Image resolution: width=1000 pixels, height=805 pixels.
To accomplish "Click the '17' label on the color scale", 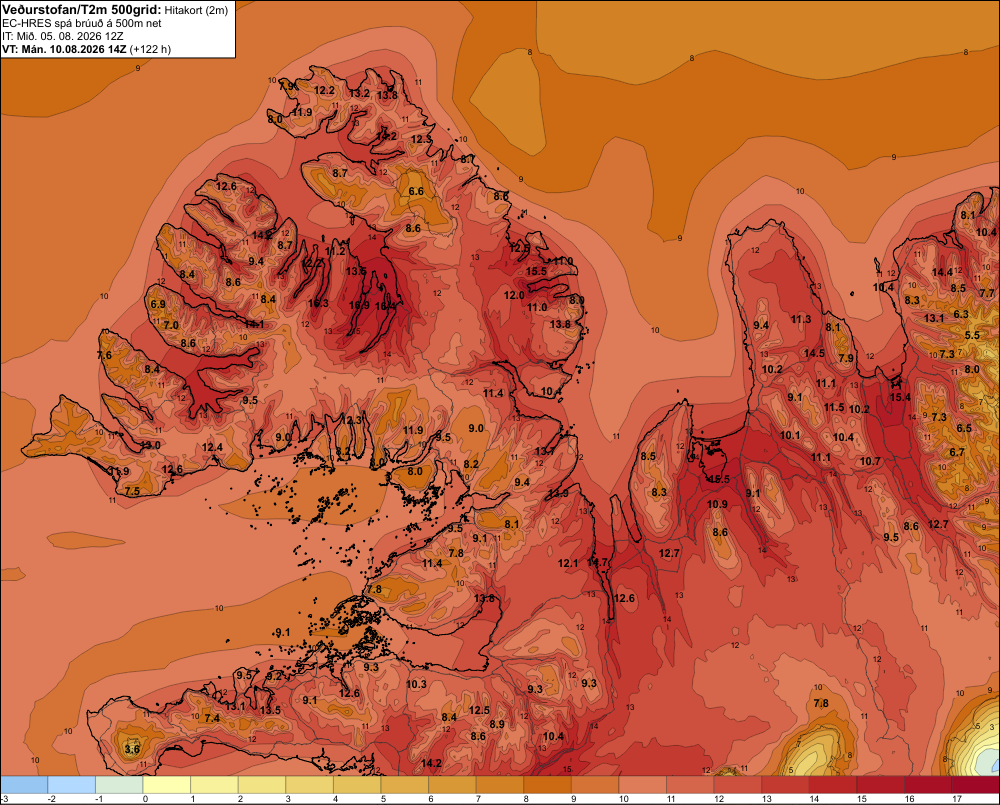I will pos(957,799).
